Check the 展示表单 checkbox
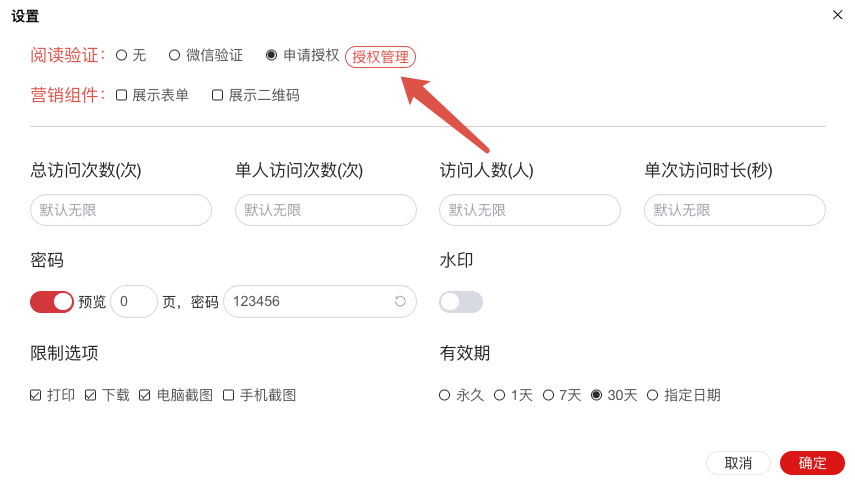 (x=122, y=95)
